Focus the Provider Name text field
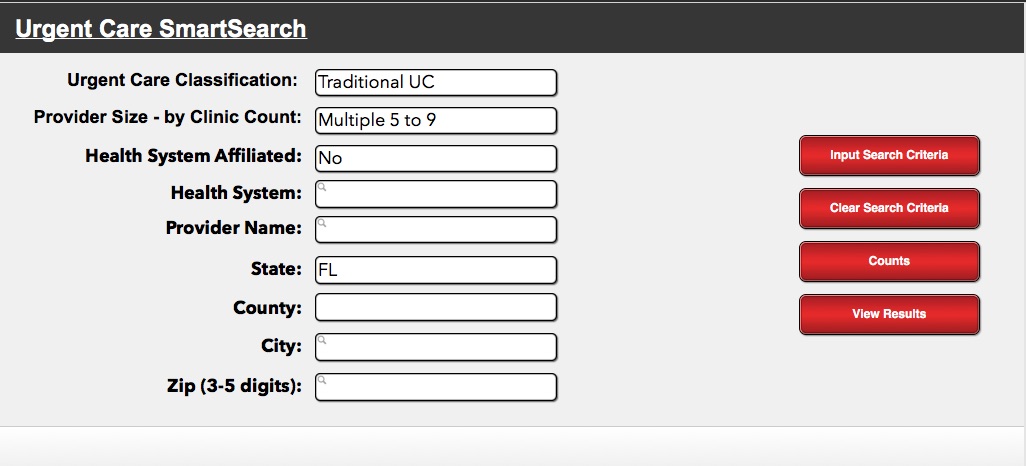This screenshot has height=466, width=1026. point(436,230)
